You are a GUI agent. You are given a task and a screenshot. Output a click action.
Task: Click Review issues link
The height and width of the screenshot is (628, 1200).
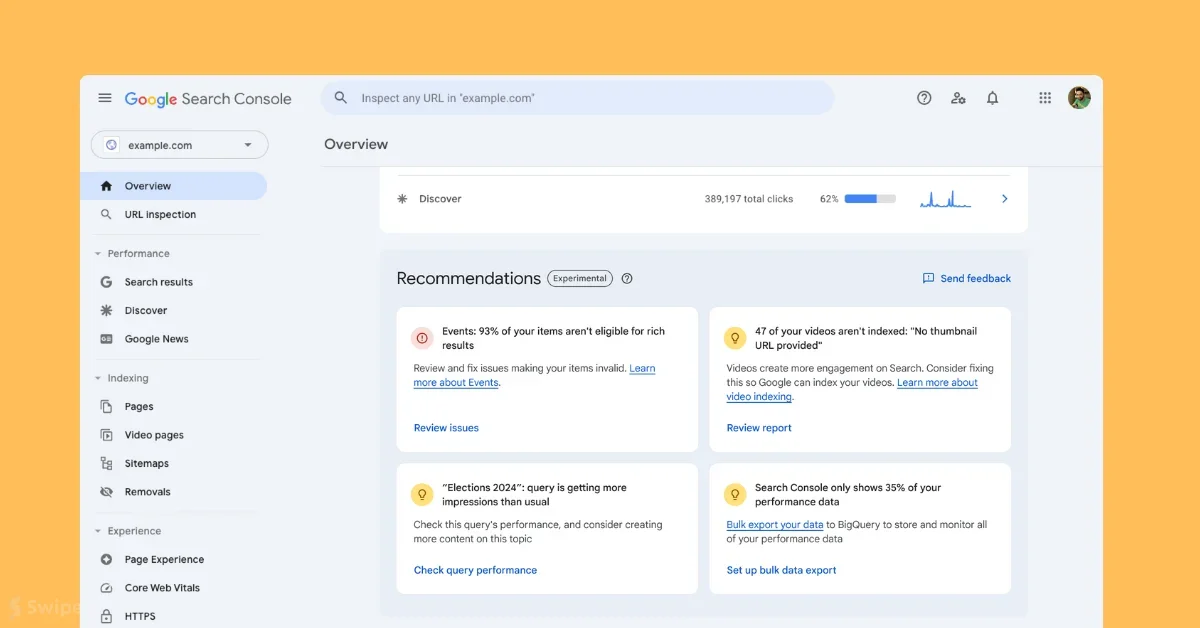[446, 428]
